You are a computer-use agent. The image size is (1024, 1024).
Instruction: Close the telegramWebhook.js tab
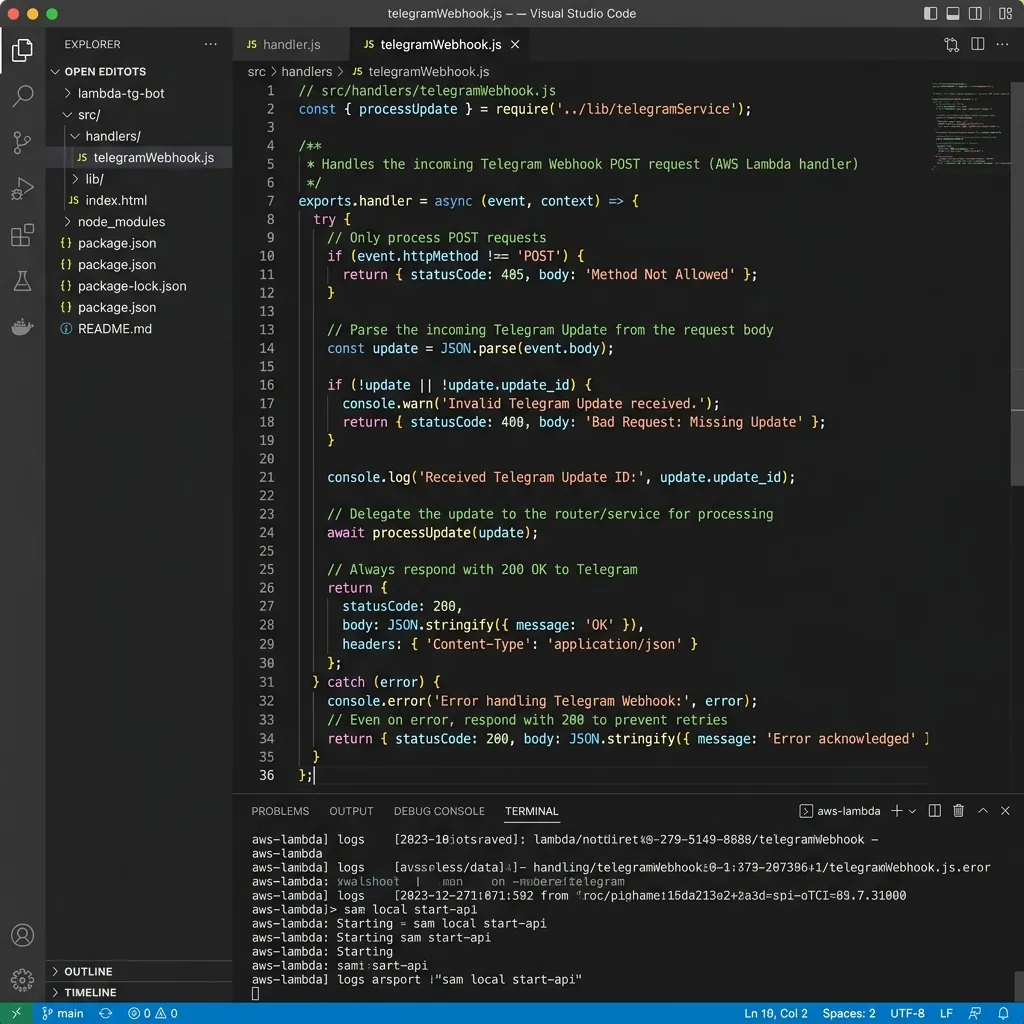[515, 44]
